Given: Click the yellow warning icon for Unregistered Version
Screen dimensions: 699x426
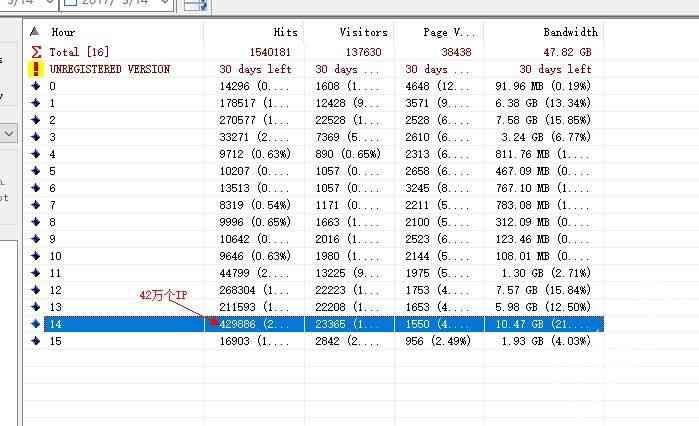Looking at the screenshot, I should point(36,69).
